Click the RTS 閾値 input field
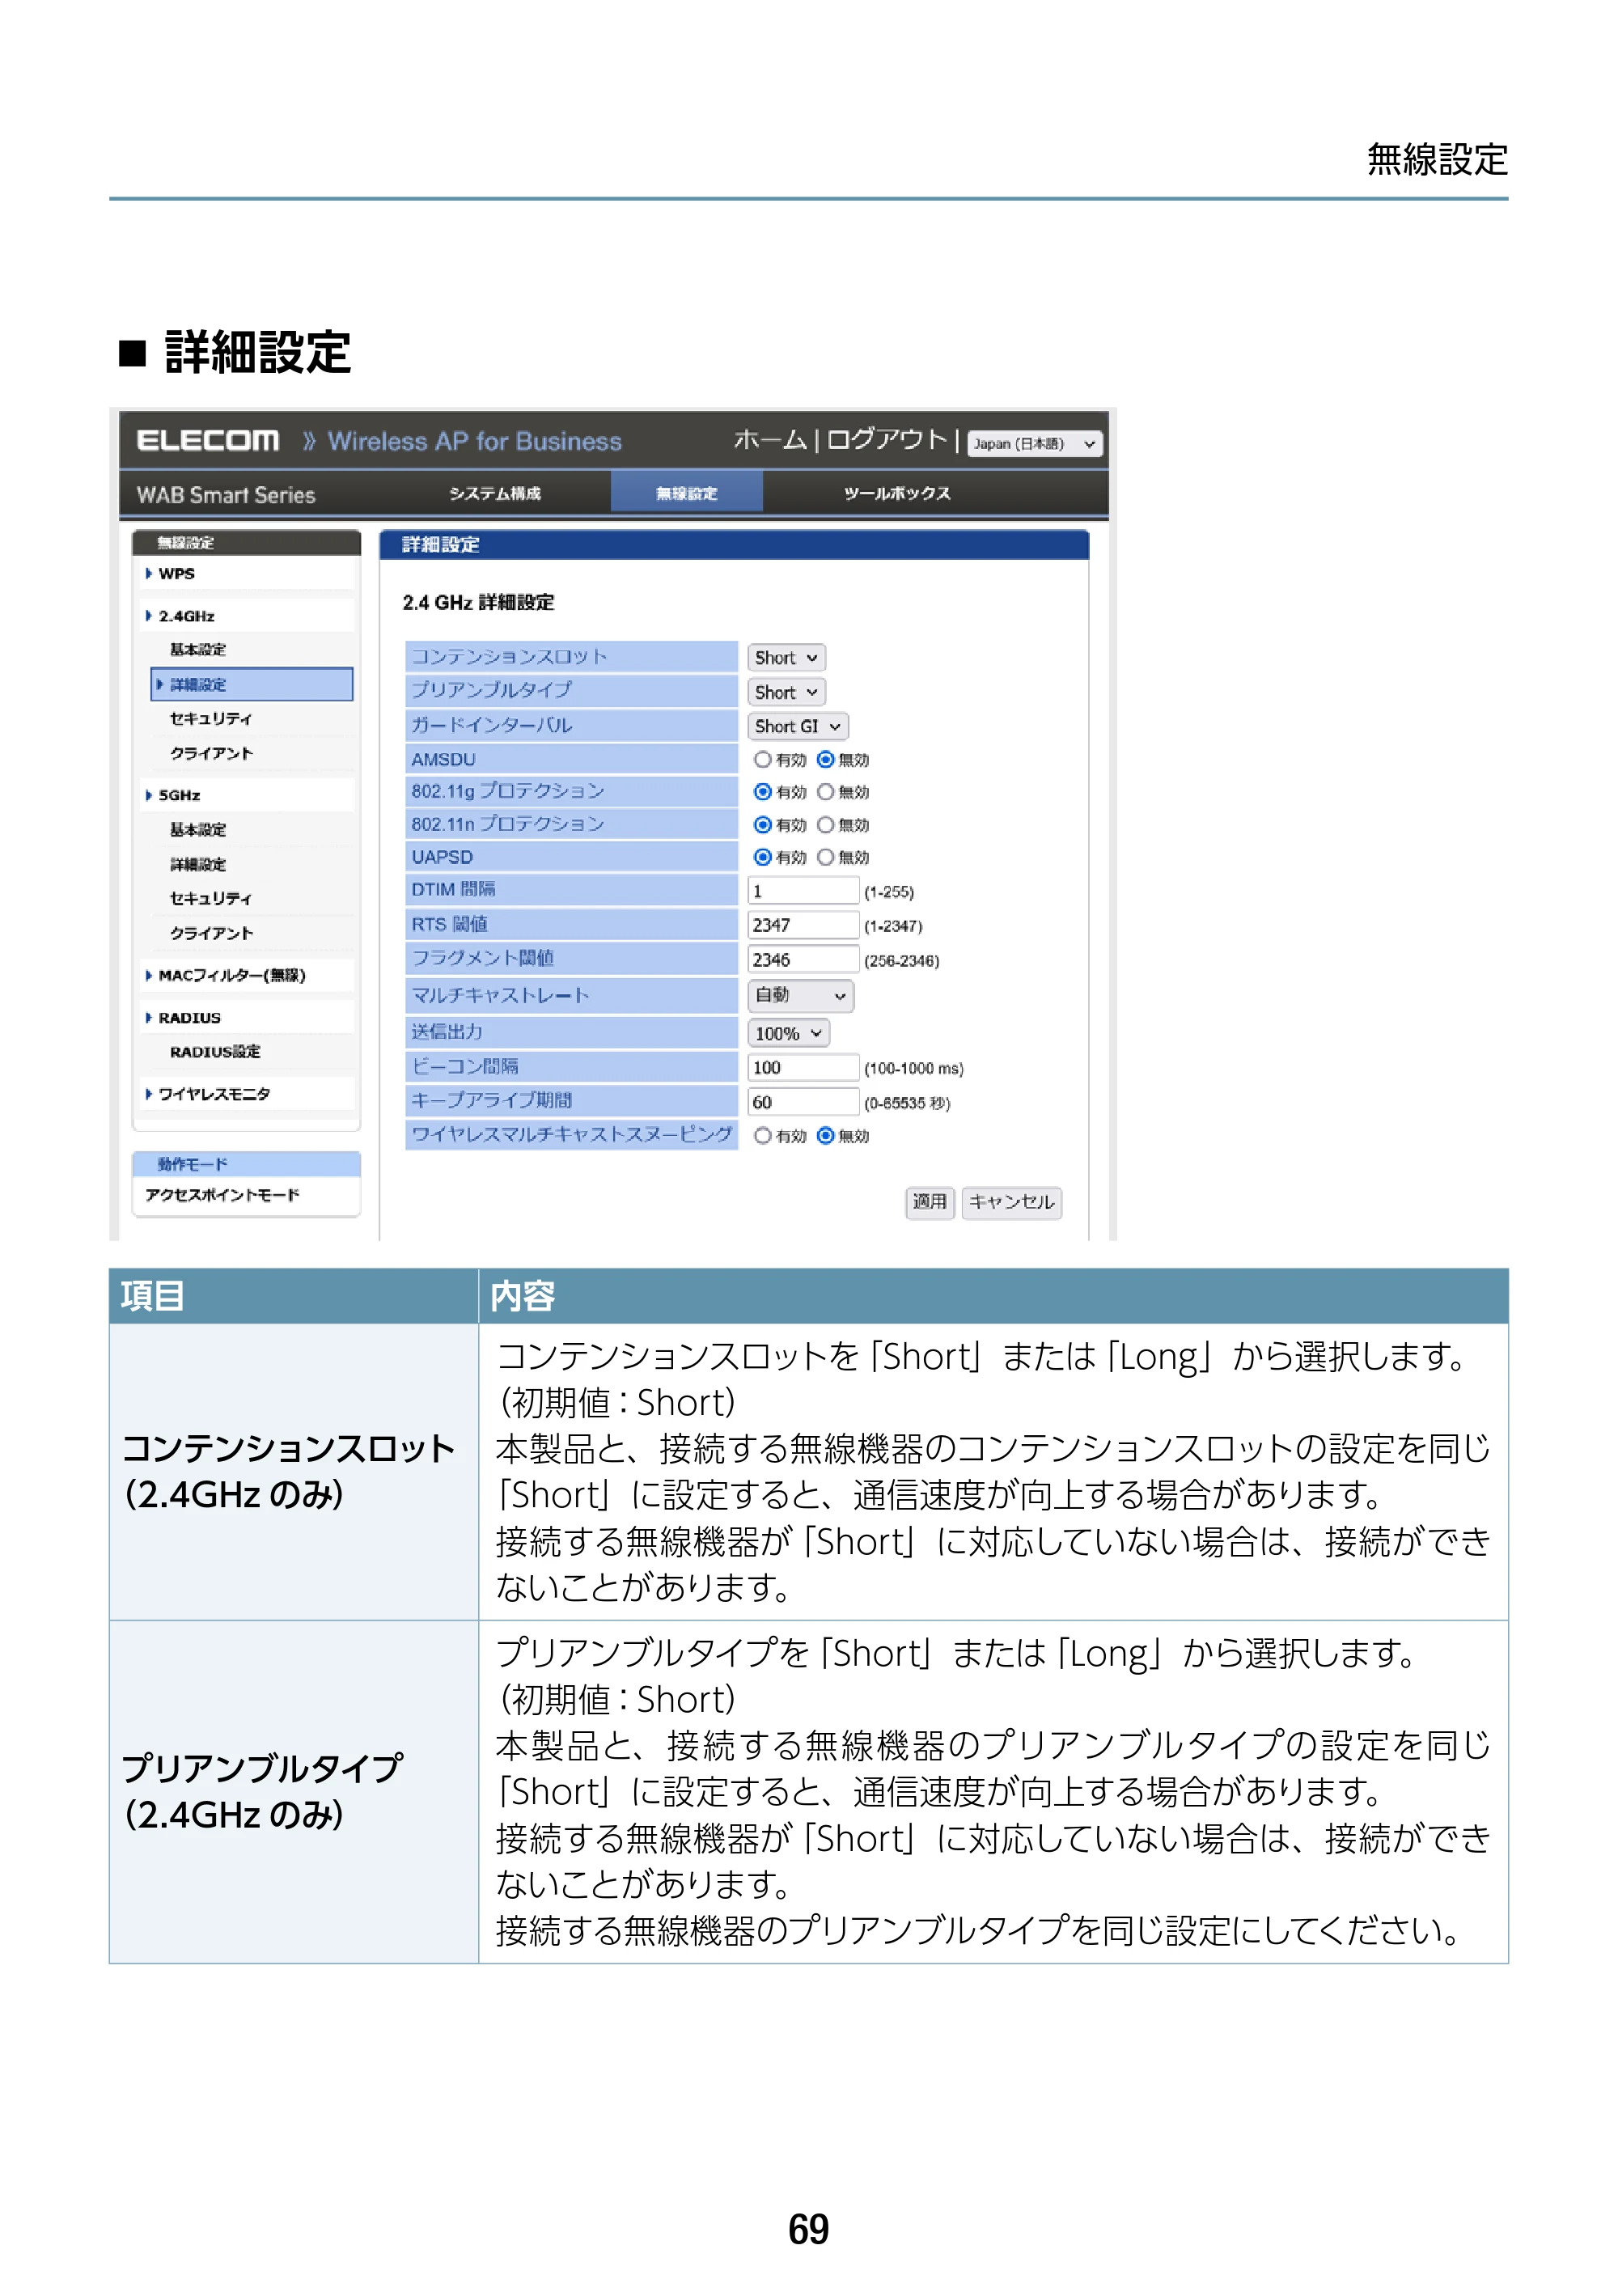This screenshot has height=2296, width=1618. click(x=804, y=925)
